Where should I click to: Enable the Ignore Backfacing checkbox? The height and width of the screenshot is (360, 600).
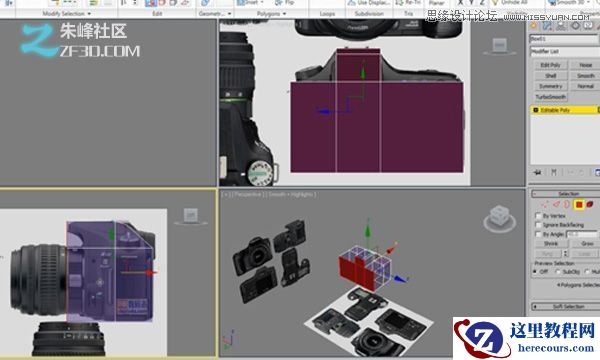tap(538, 225)
